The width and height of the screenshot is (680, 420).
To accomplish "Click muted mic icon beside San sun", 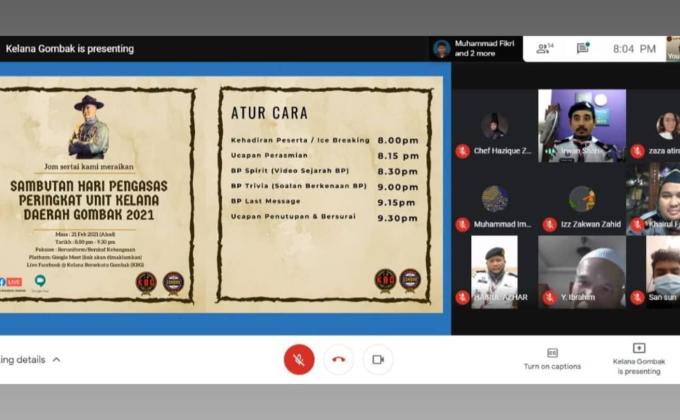I will point(637,297).
